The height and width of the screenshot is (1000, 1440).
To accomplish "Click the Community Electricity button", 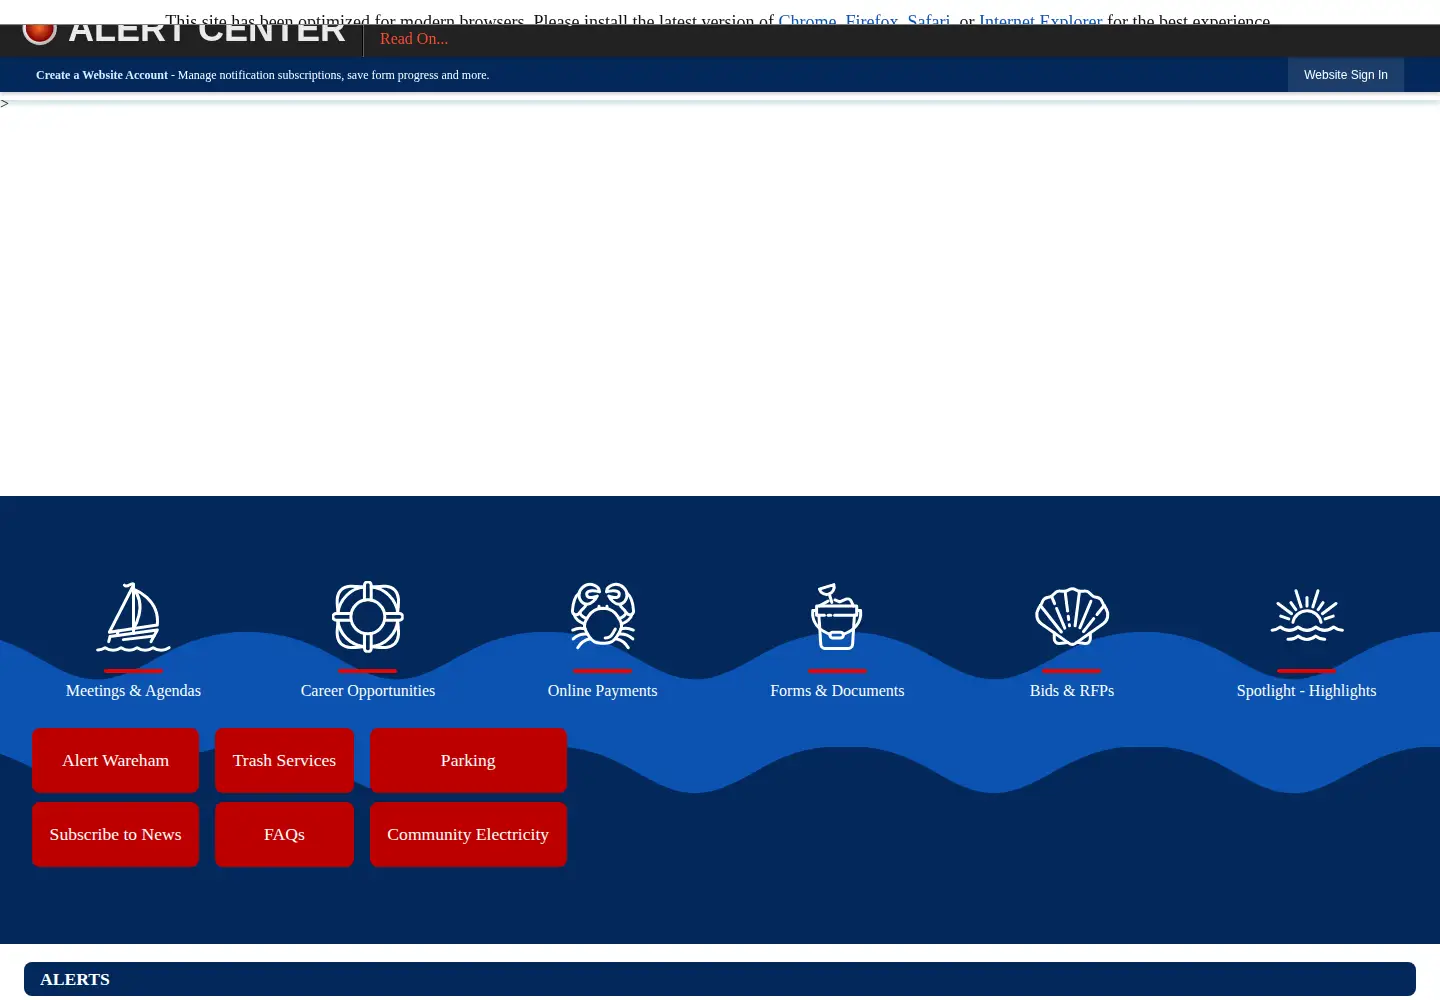I will coord(468,834).
